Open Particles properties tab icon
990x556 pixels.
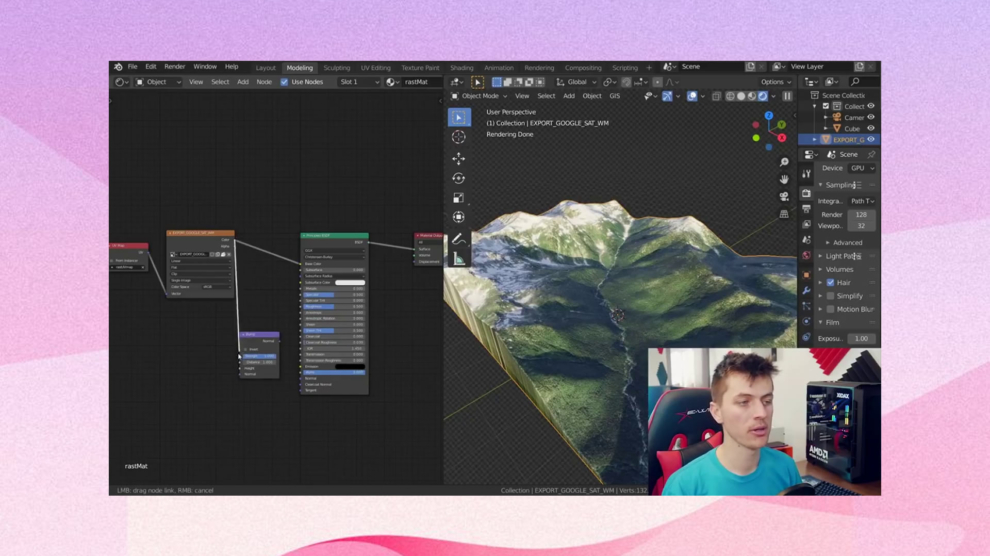(806, 307)
